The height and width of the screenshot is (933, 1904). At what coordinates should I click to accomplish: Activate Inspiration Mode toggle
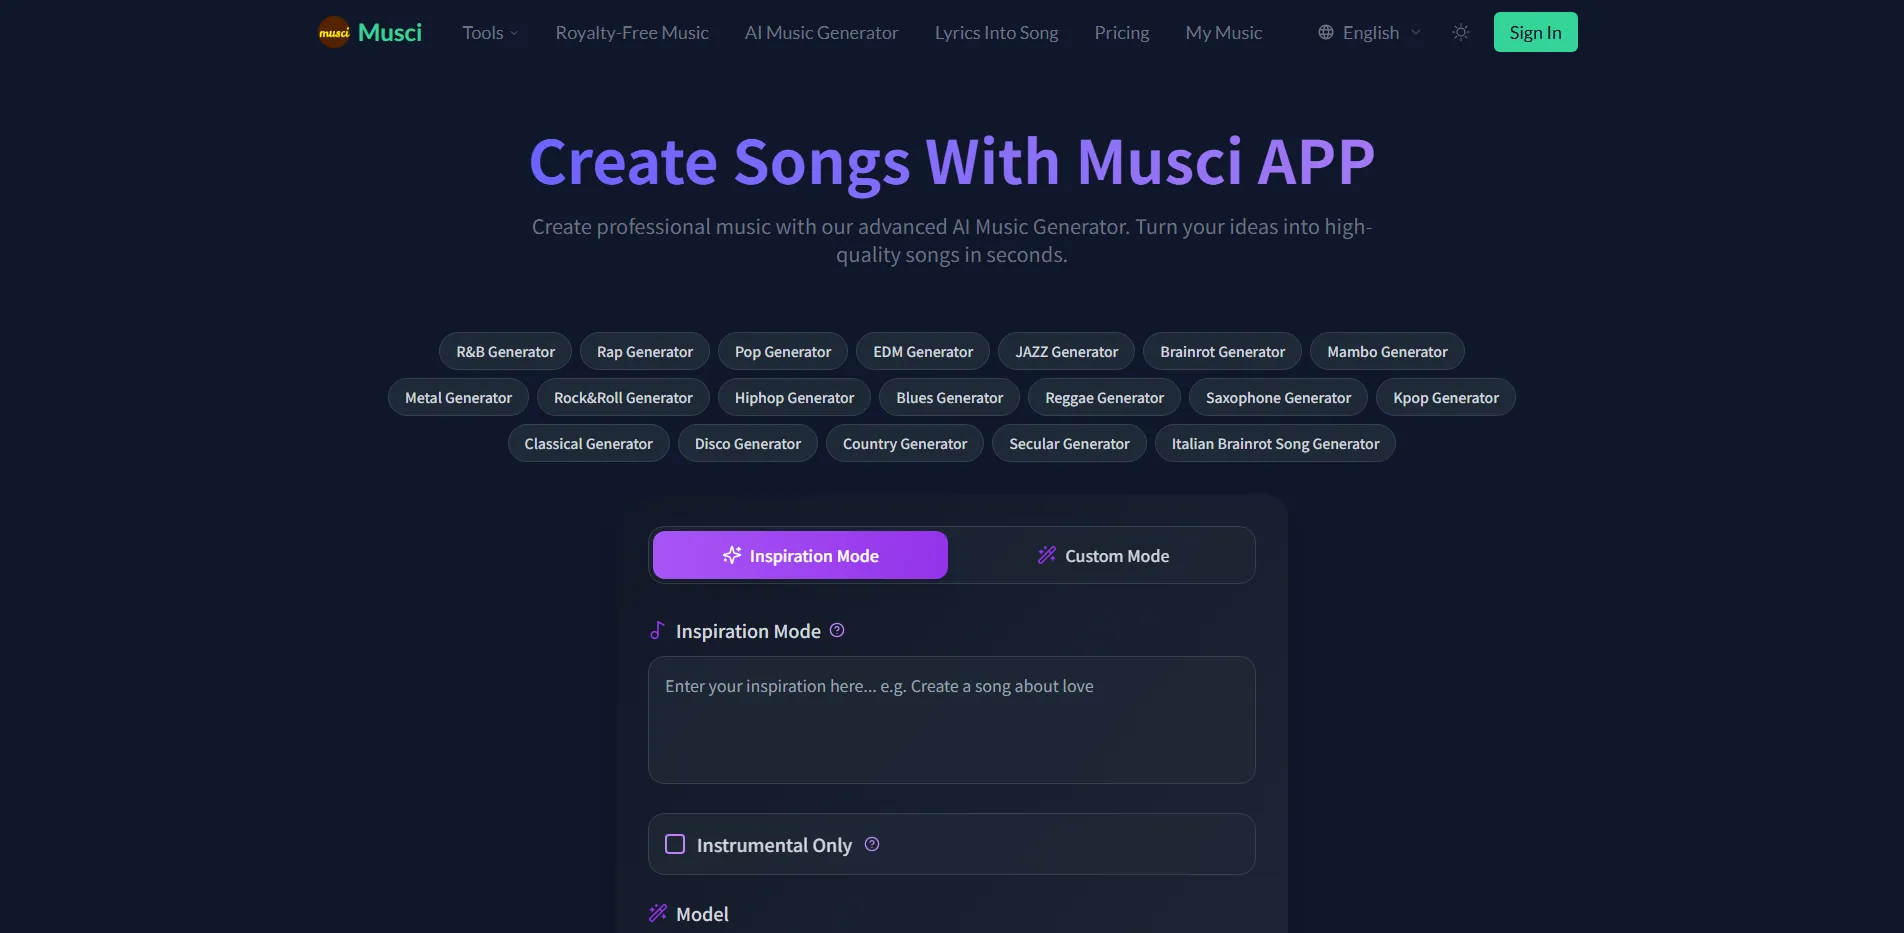point(799,555)
